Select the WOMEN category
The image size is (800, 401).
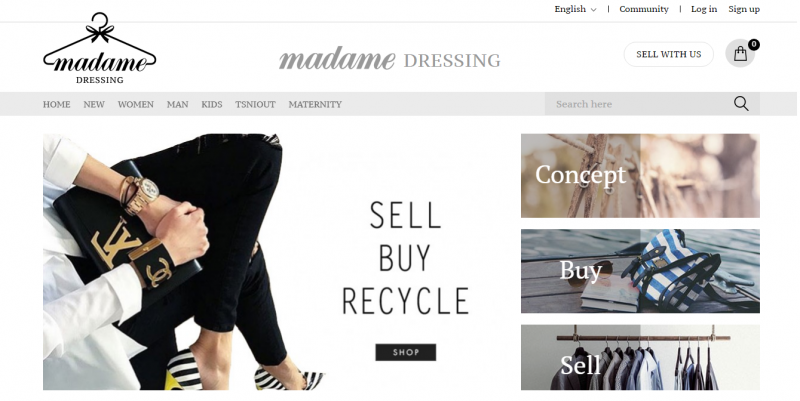[x=136, y=105]
